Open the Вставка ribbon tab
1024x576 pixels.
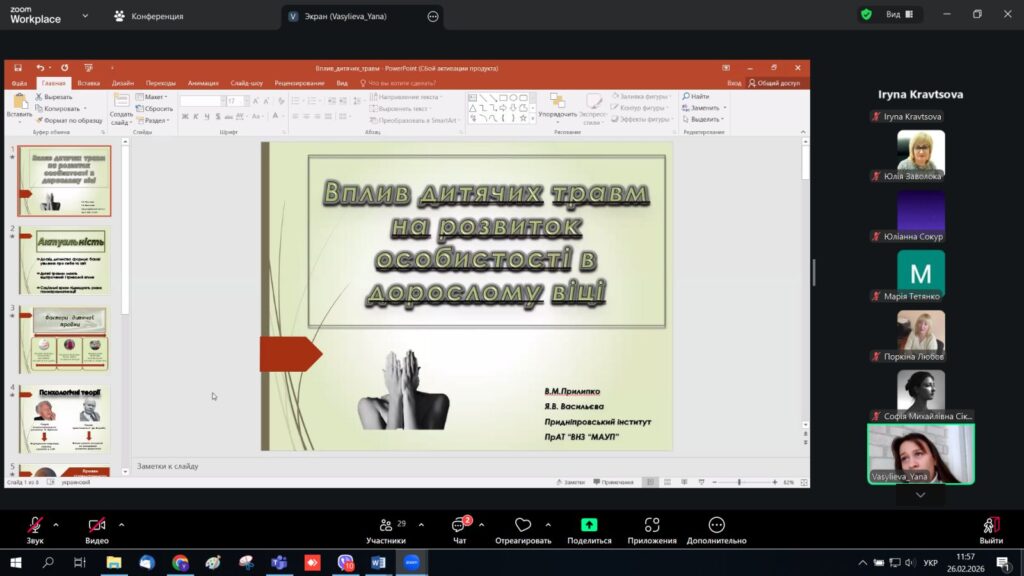click(x=88, y=83)
